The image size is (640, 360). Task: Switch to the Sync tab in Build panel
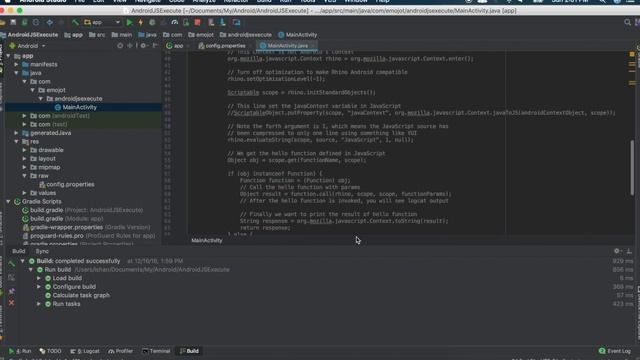point(42,251)
